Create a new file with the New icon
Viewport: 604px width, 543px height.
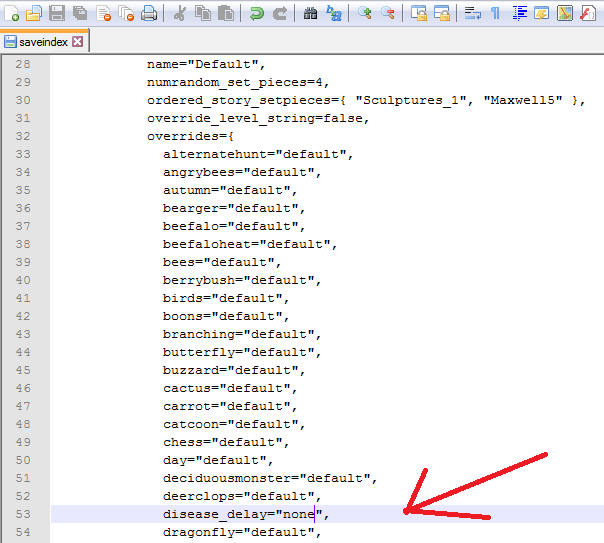click(x=11, y=13)
